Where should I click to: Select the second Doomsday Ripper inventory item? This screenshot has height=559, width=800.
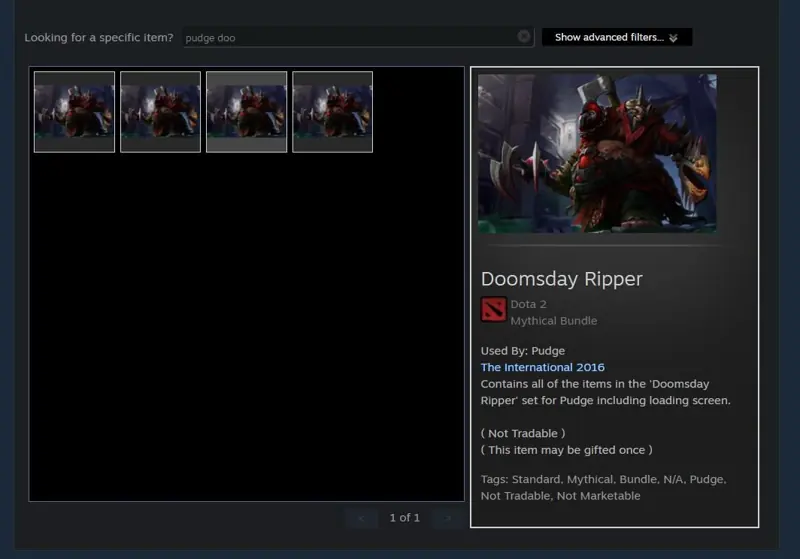pos(160,112)
